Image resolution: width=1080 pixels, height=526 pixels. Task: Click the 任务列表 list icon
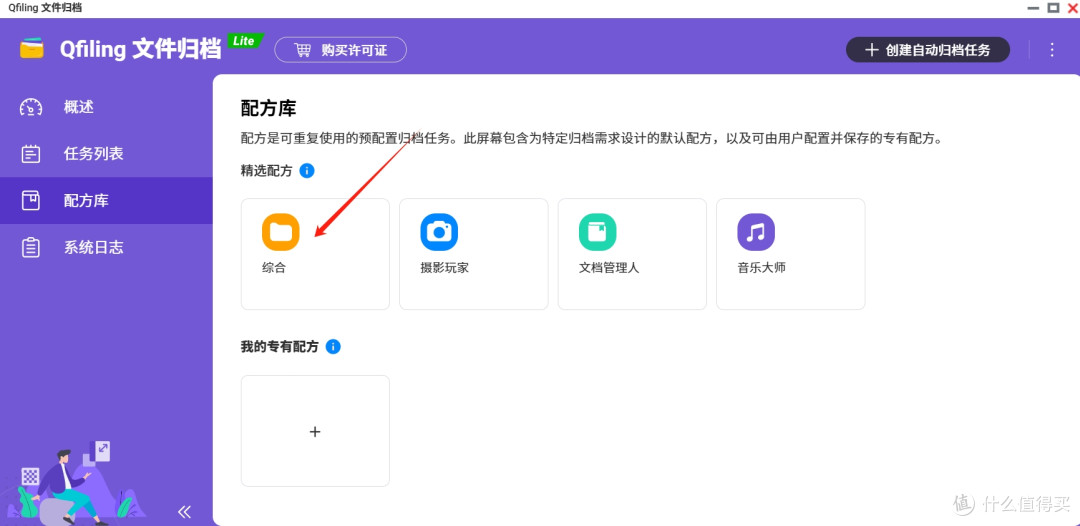click(31, 154)
